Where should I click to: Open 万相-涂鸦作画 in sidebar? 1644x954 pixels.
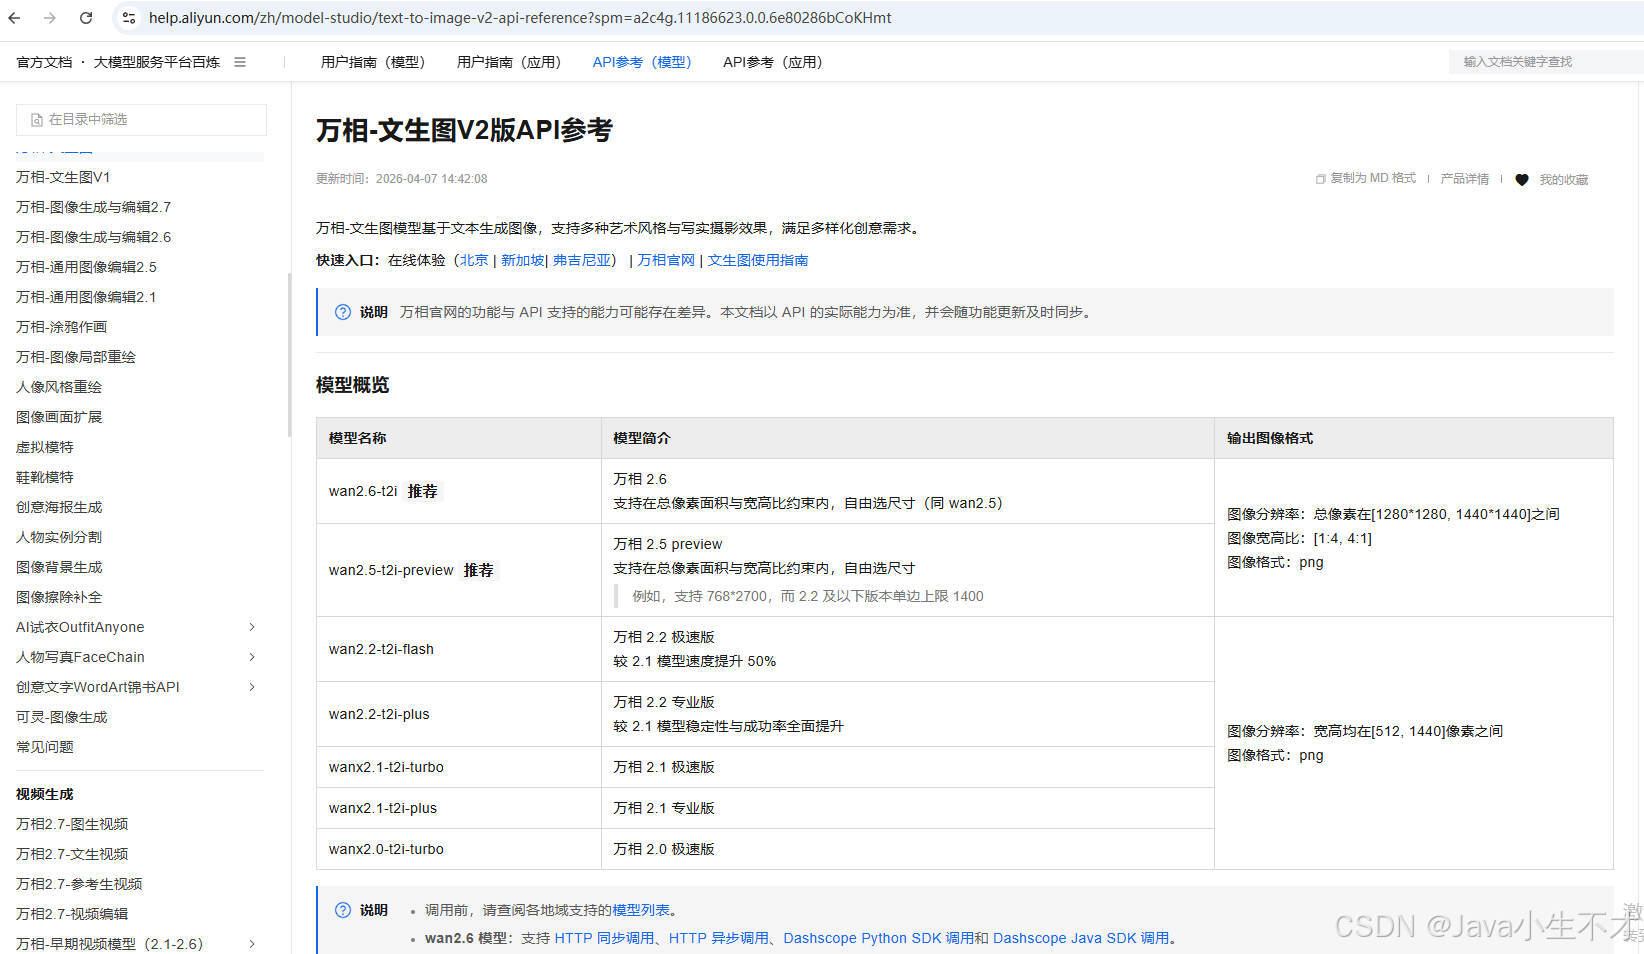(61, 327)
